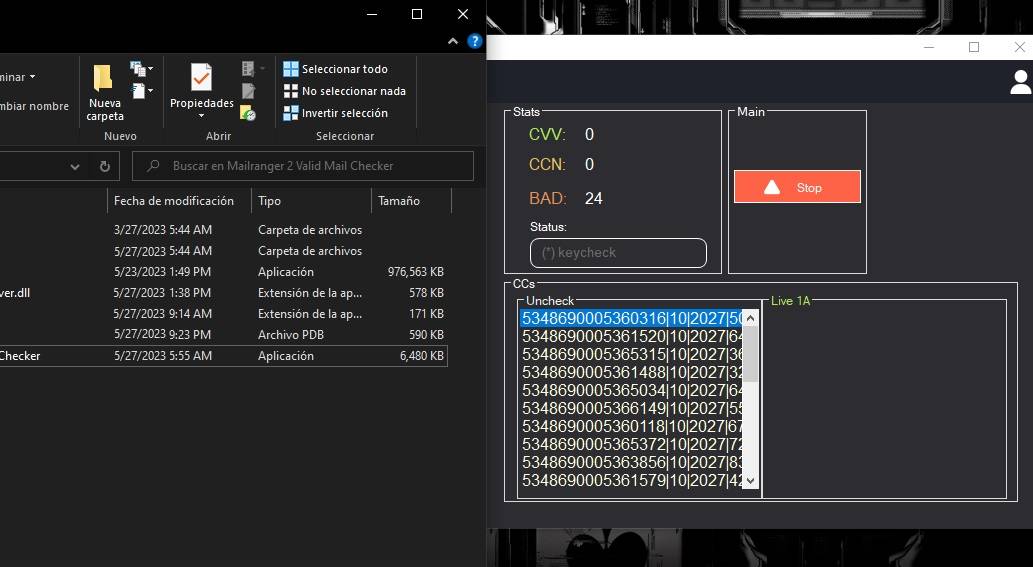1033x567 pixels.
Task: Click the Nueva carpeta icon
Action: [x=104, y=79]
